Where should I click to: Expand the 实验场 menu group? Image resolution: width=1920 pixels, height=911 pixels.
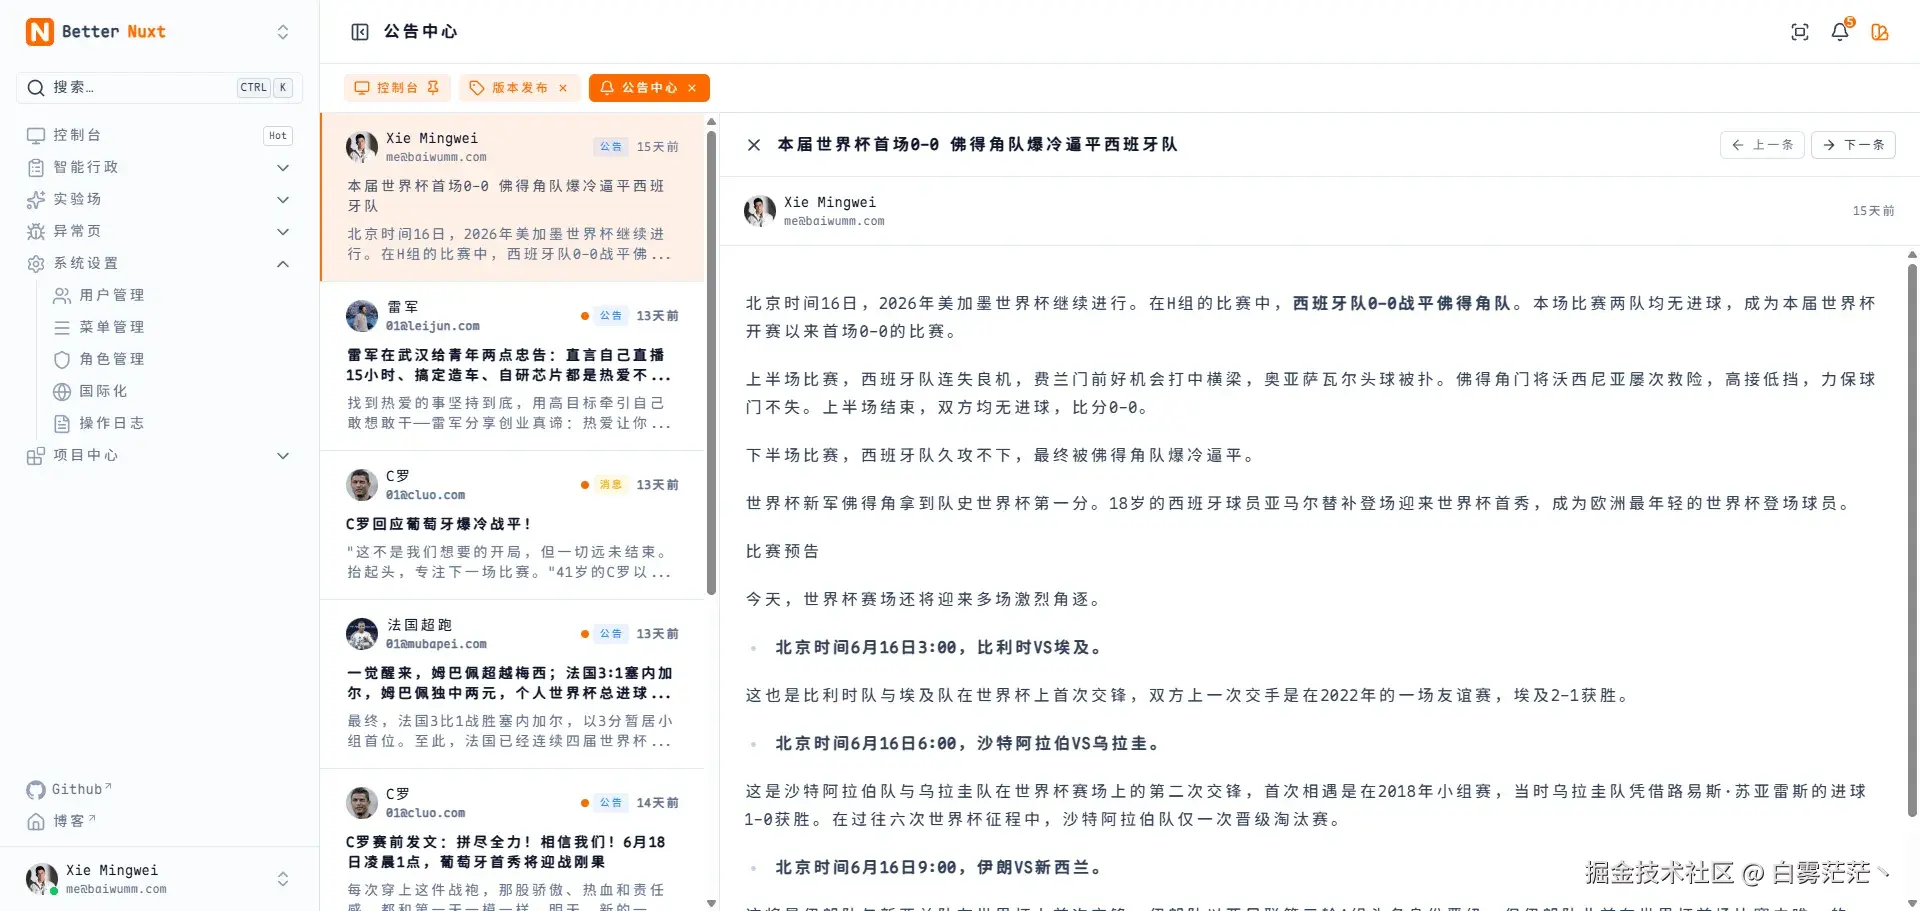(160, 199)
